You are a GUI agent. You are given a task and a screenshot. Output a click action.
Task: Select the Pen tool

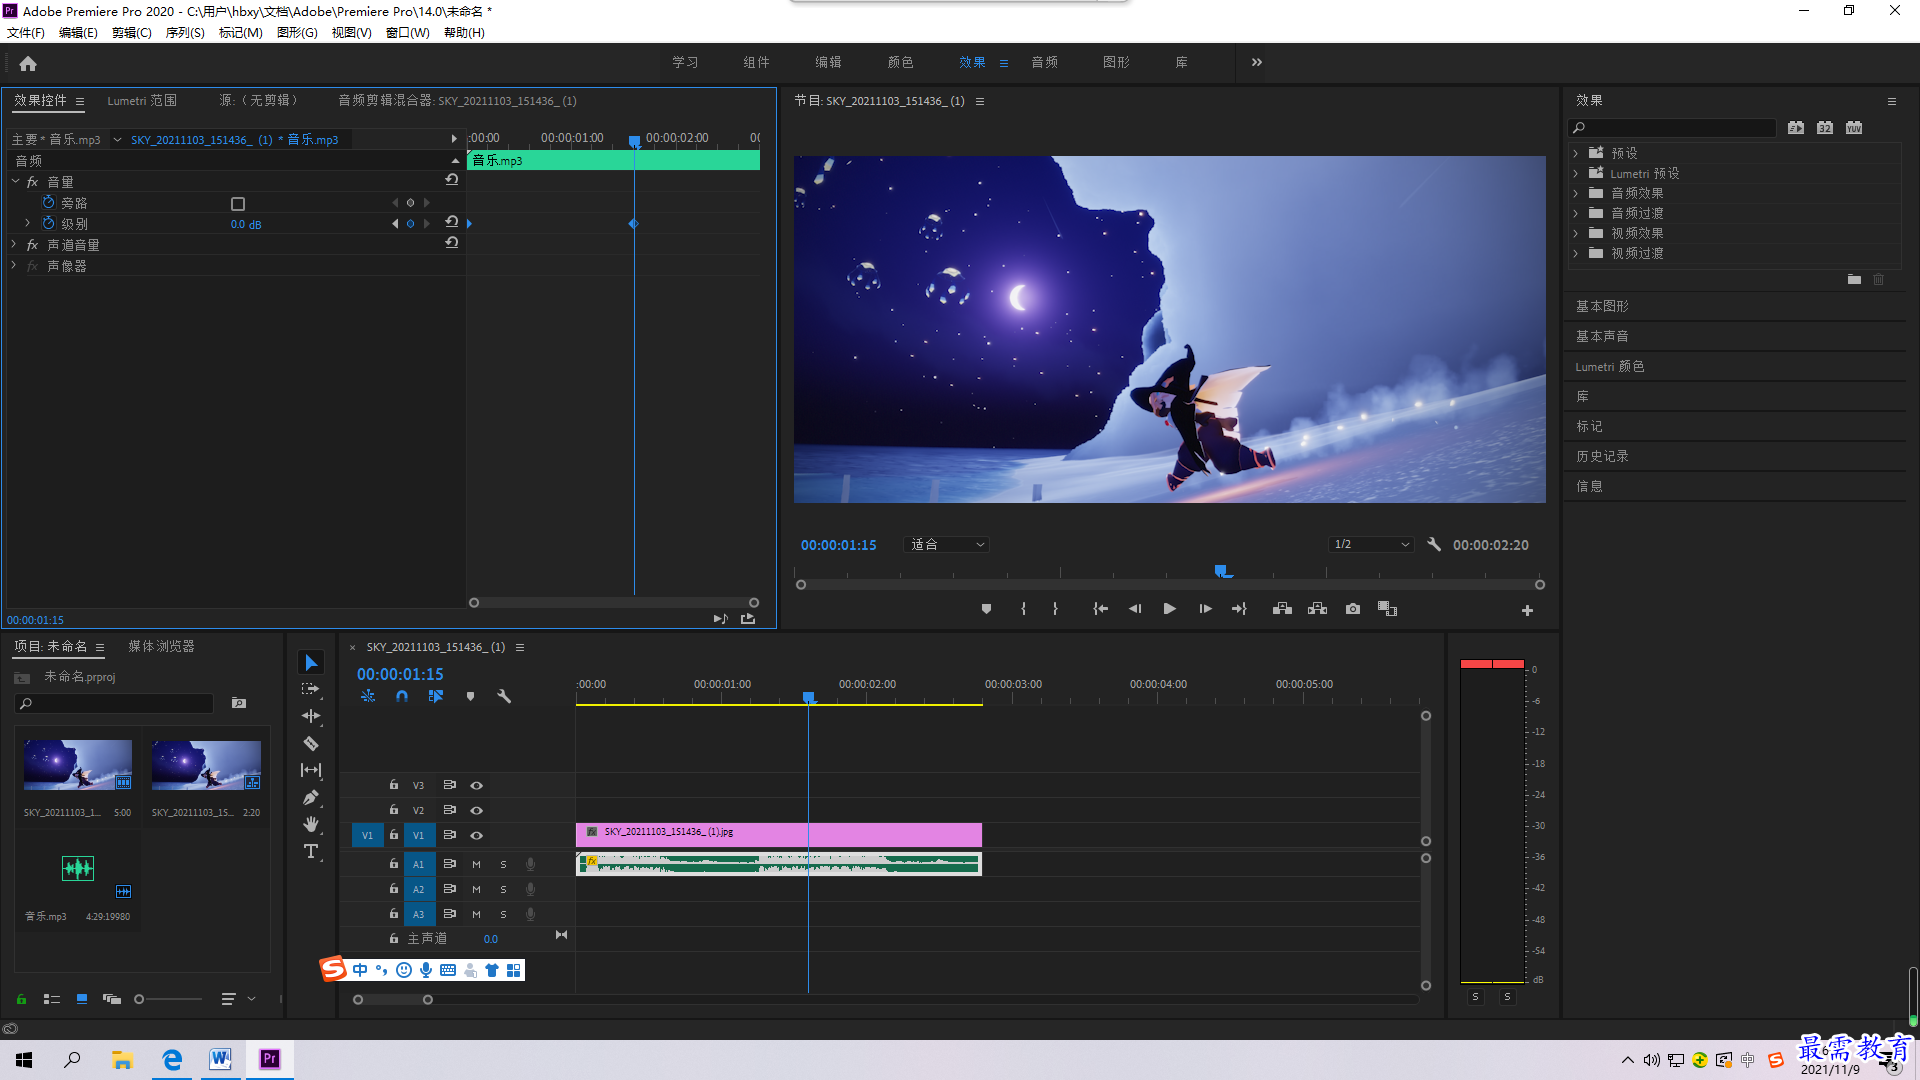click(x=311, y=797)
